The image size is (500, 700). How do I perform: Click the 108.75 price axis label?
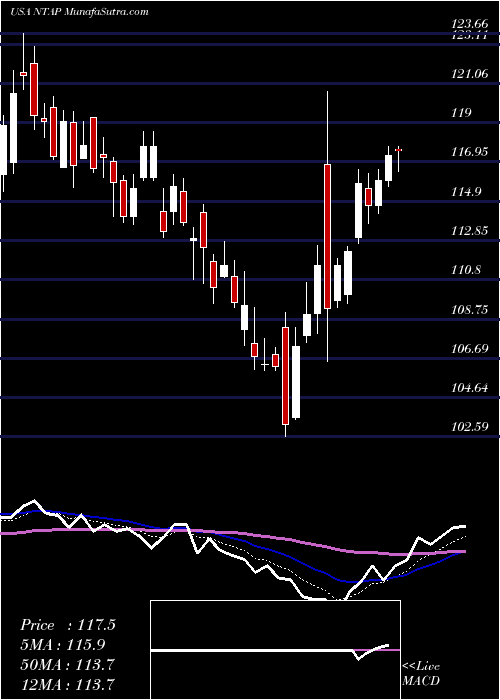tap(470, 309)
